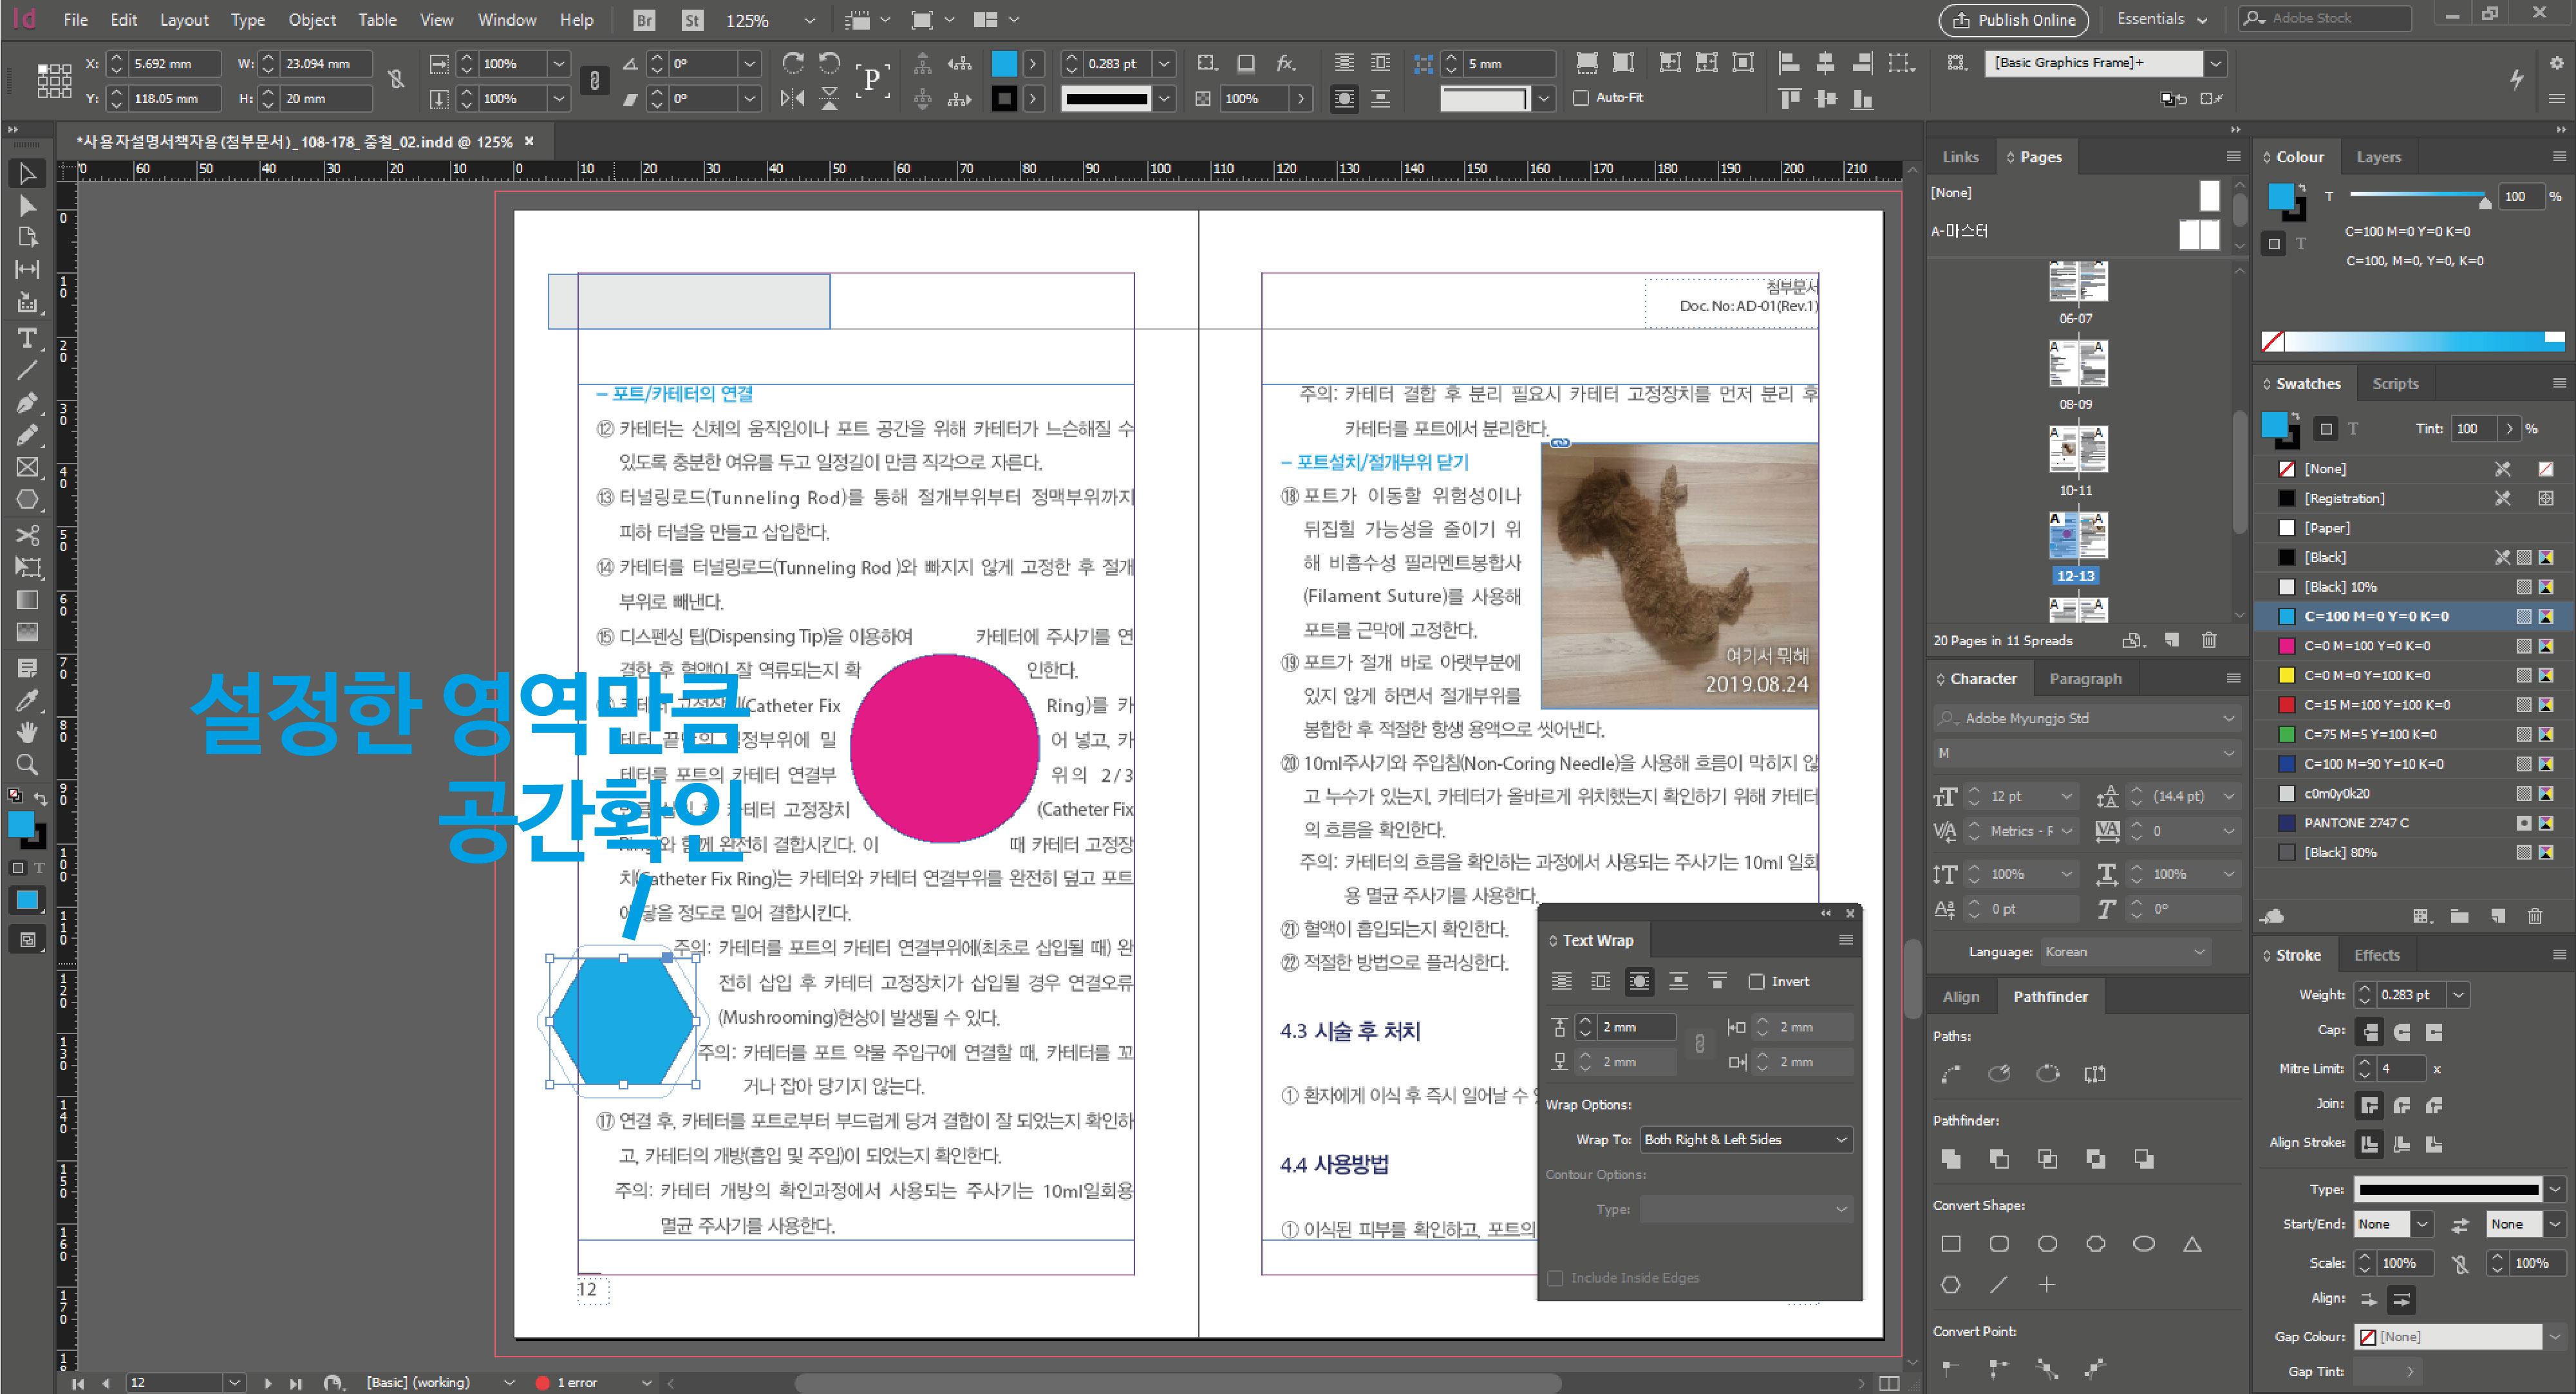The width and height of the screenshot is (2576, 1394).
Task: Rotate 90 degrees clockwise icon
Action: click(x=792, y=63)
